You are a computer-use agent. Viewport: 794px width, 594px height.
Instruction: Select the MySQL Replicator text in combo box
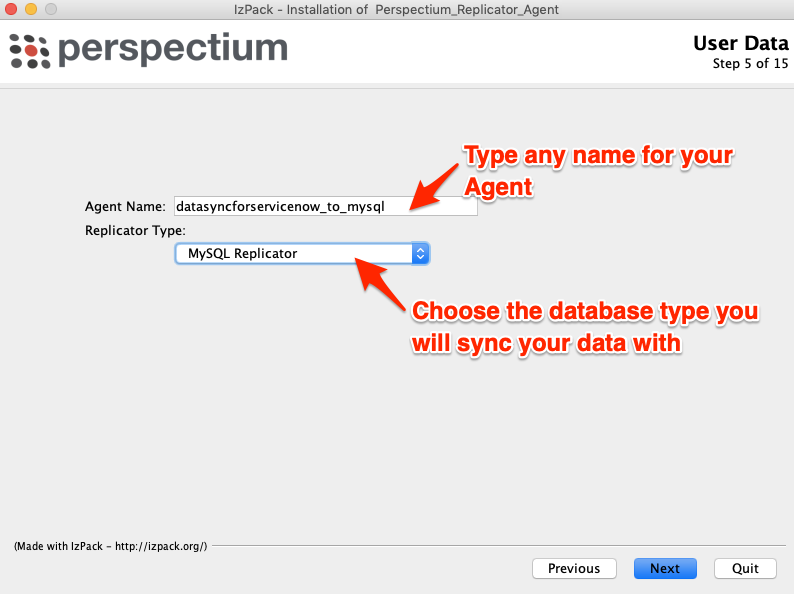243,253
